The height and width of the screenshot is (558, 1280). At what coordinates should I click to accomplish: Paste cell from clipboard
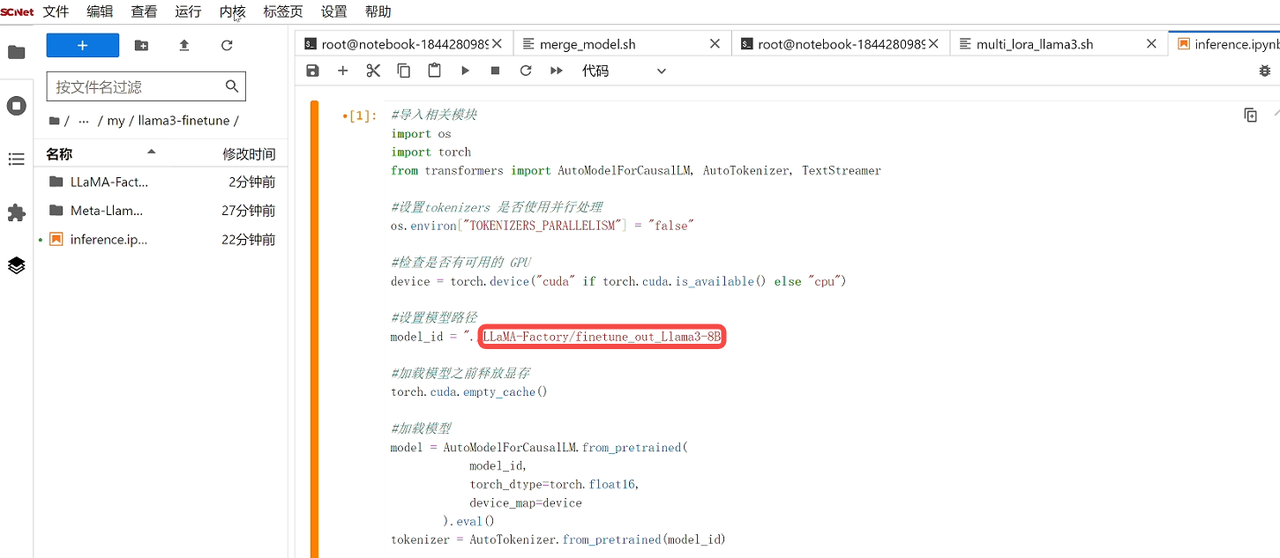click(x=434, y=71)
